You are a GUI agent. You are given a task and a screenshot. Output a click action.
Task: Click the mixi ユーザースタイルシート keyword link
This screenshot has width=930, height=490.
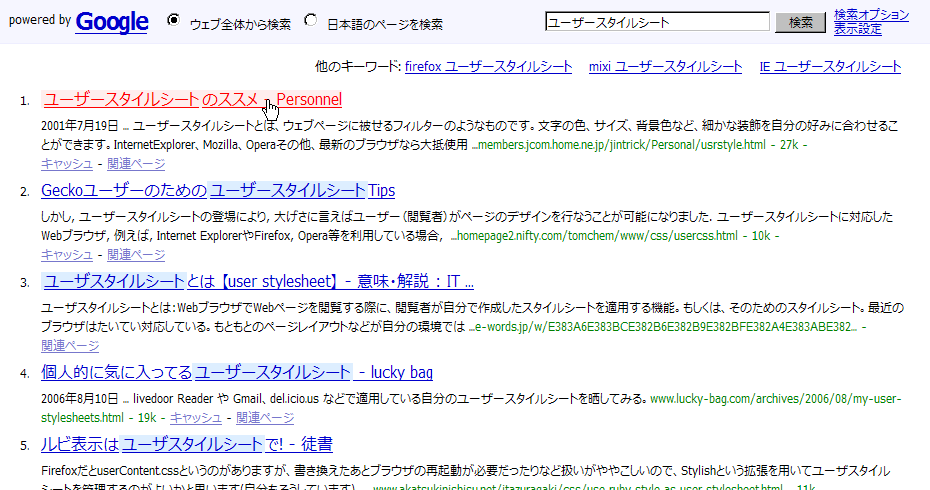(x=665, y=66)
